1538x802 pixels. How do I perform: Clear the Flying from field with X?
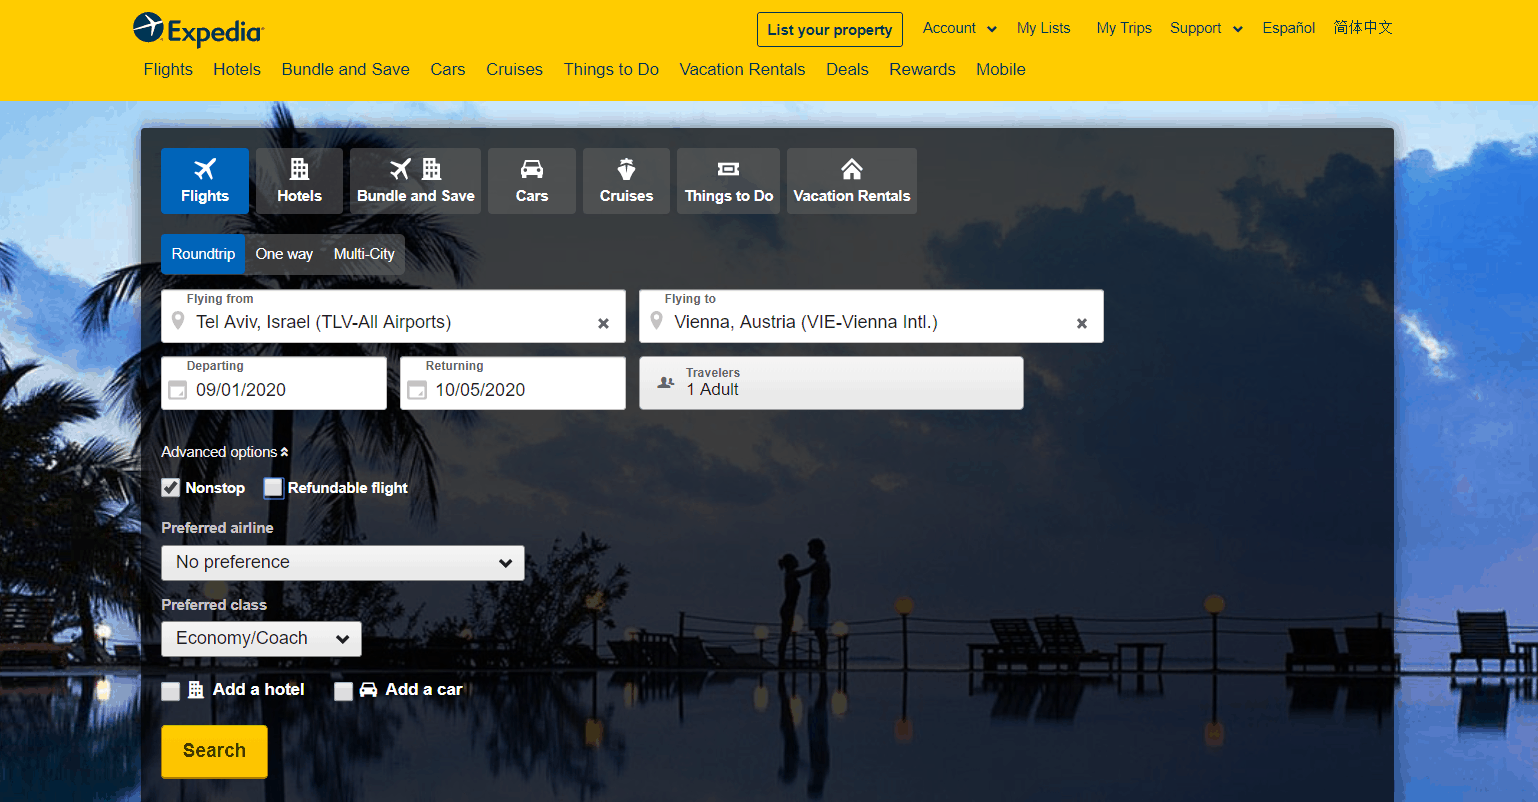click(603, 323)
